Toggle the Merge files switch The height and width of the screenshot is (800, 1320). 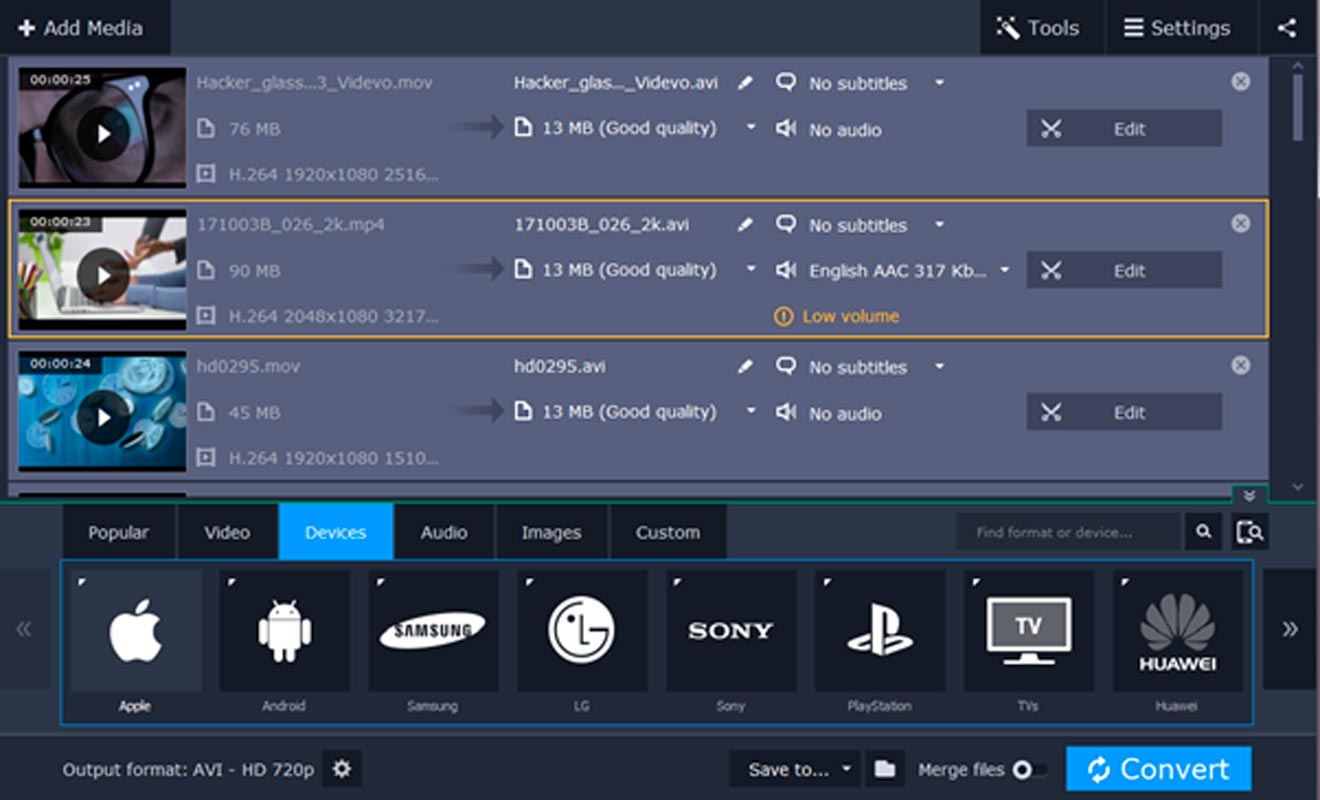(1029, 770)
